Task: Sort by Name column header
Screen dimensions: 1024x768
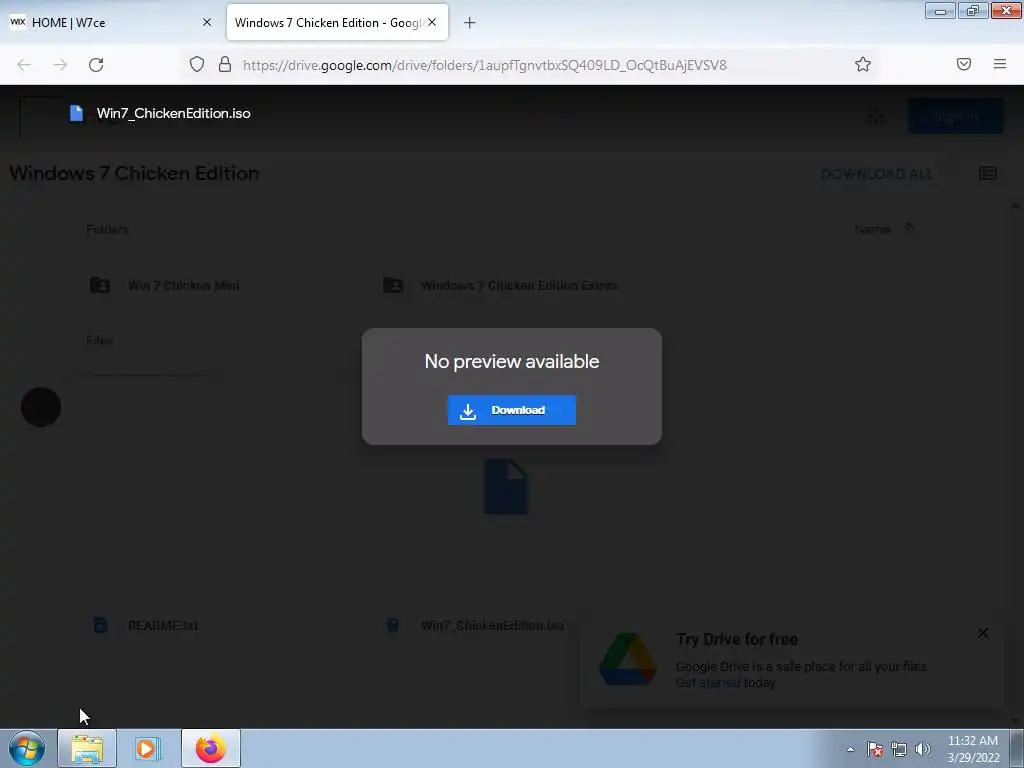Action: click(x=872, y=229)
